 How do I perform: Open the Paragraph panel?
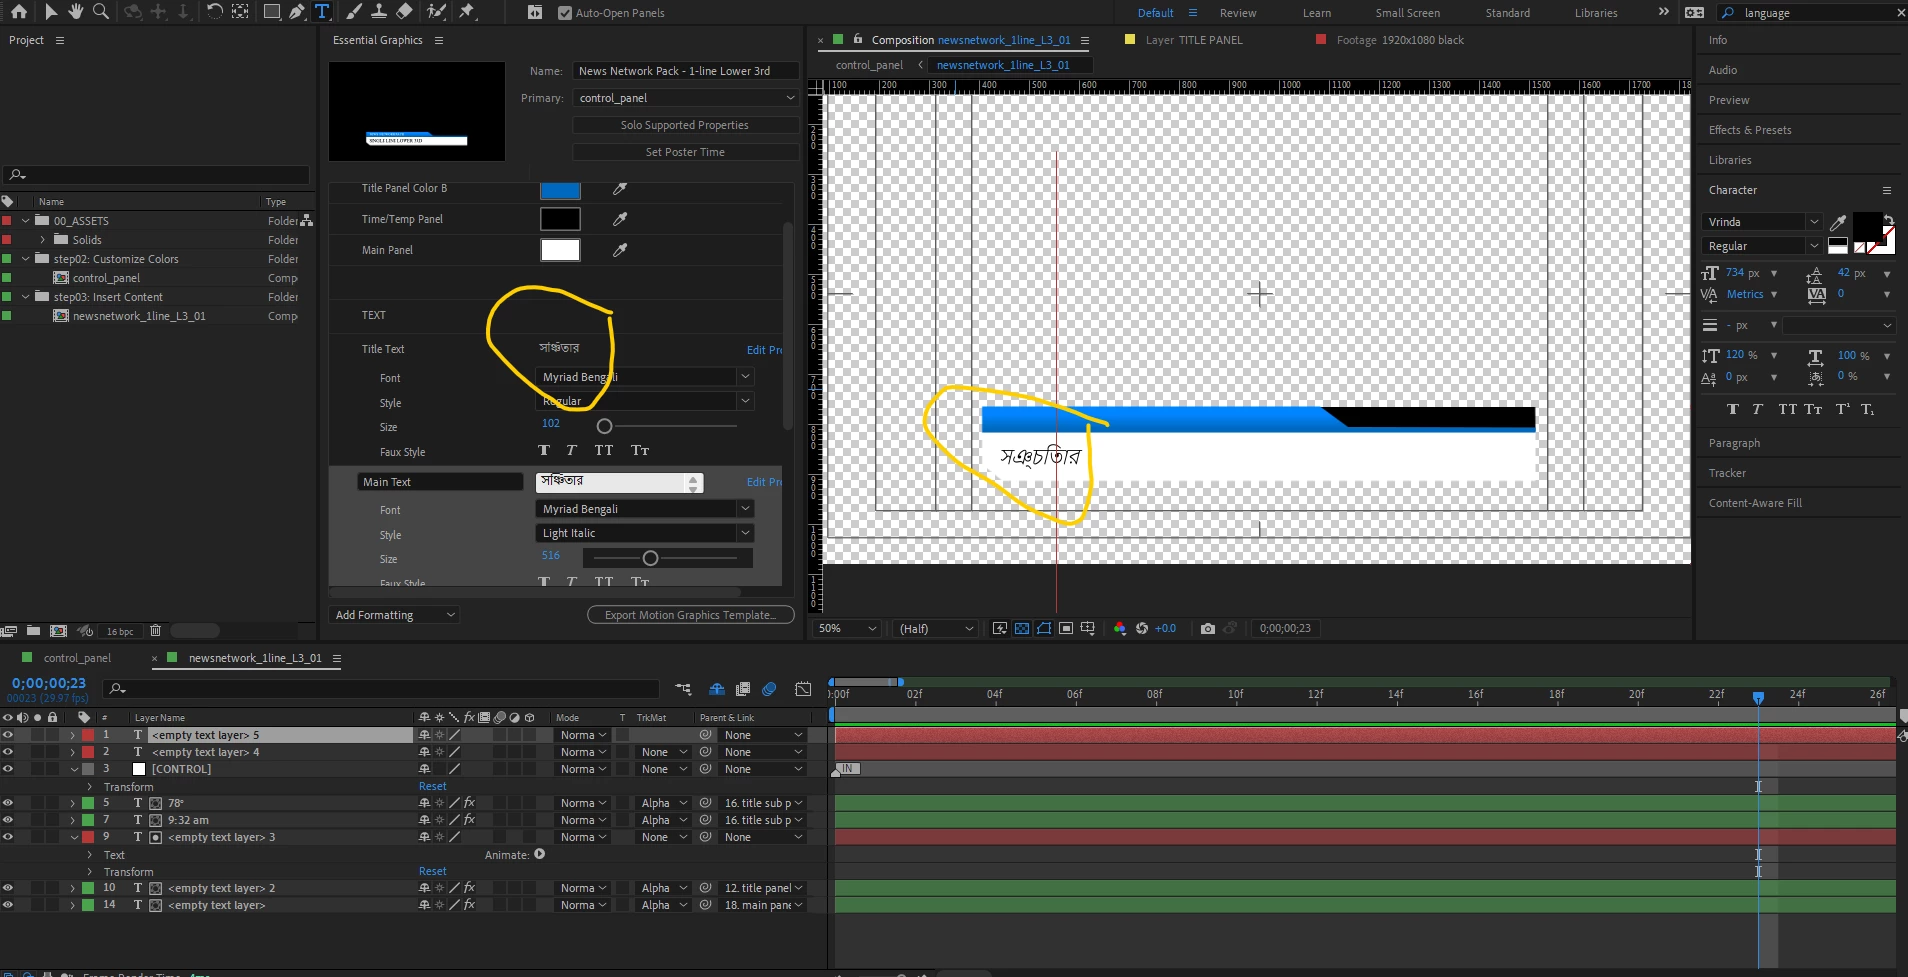point(1734,443)
